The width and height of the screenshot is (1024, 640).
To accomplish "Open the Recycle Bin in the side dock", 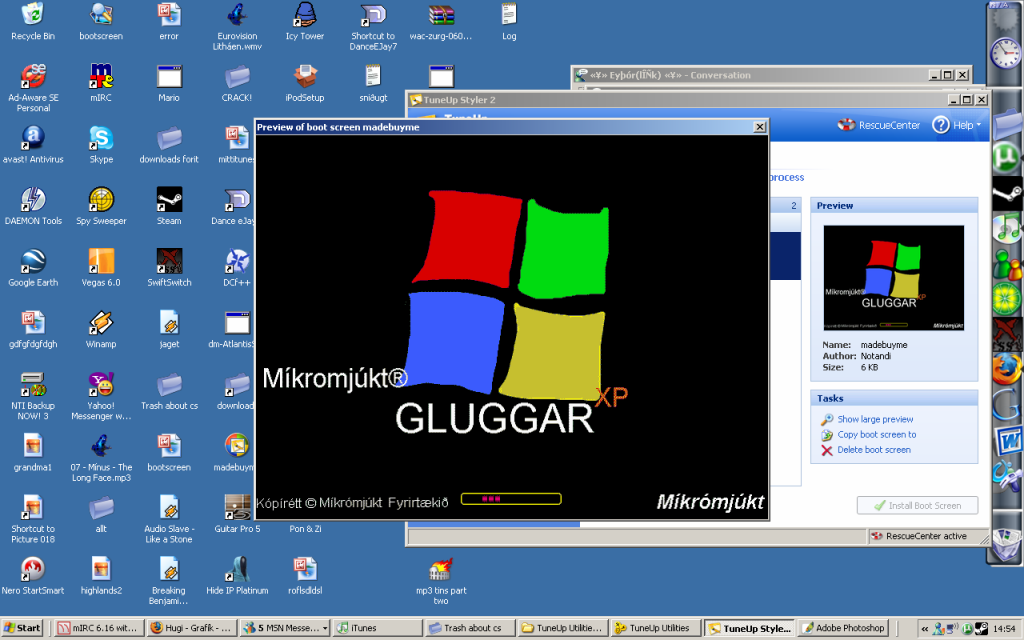I will [x=1006, y=544].
